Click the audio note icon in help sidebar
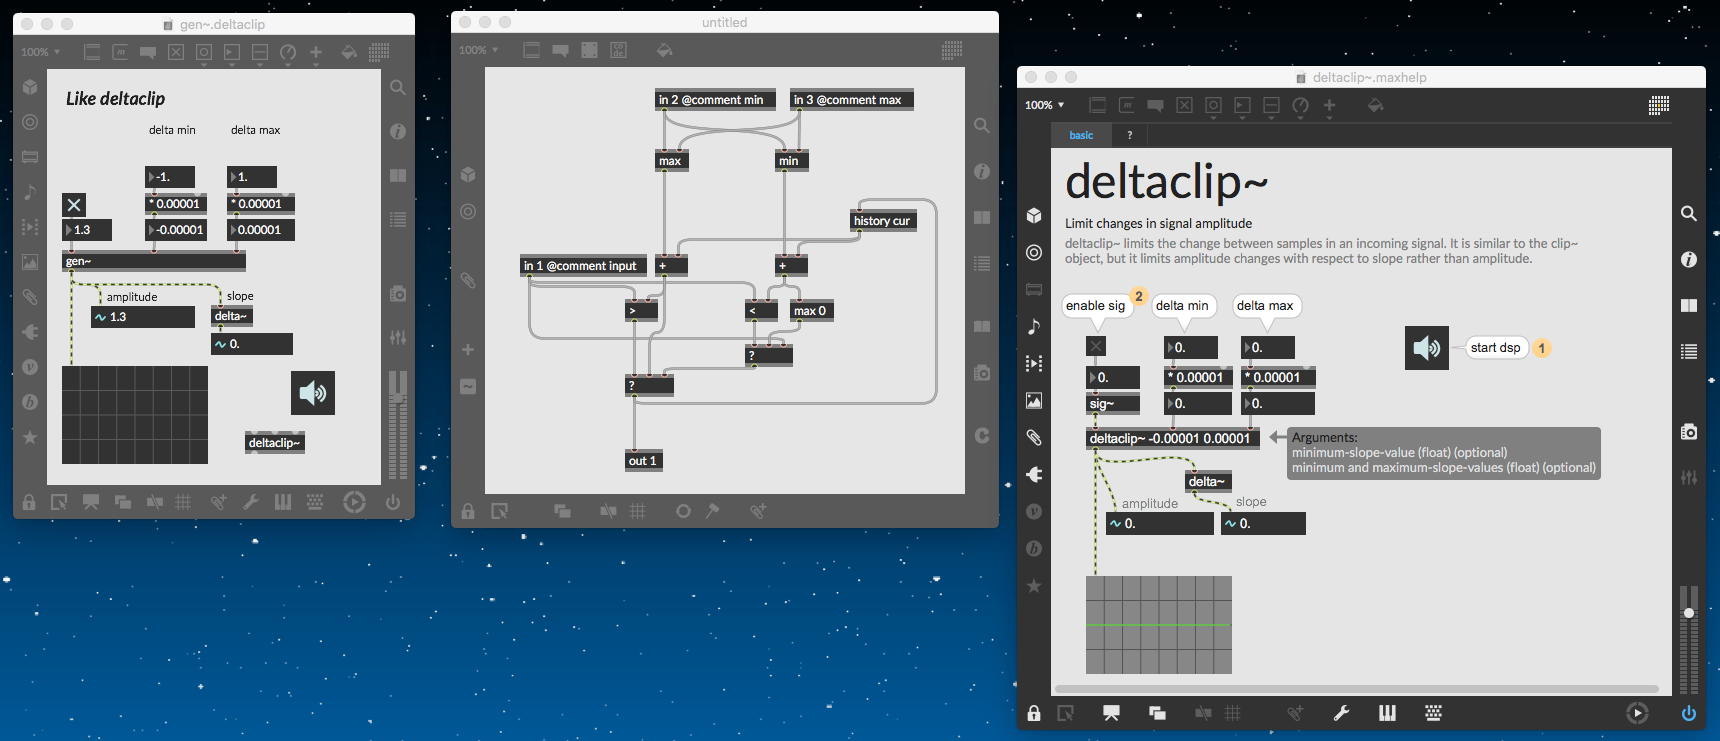1720x741 pixels. click(1034, 327)
